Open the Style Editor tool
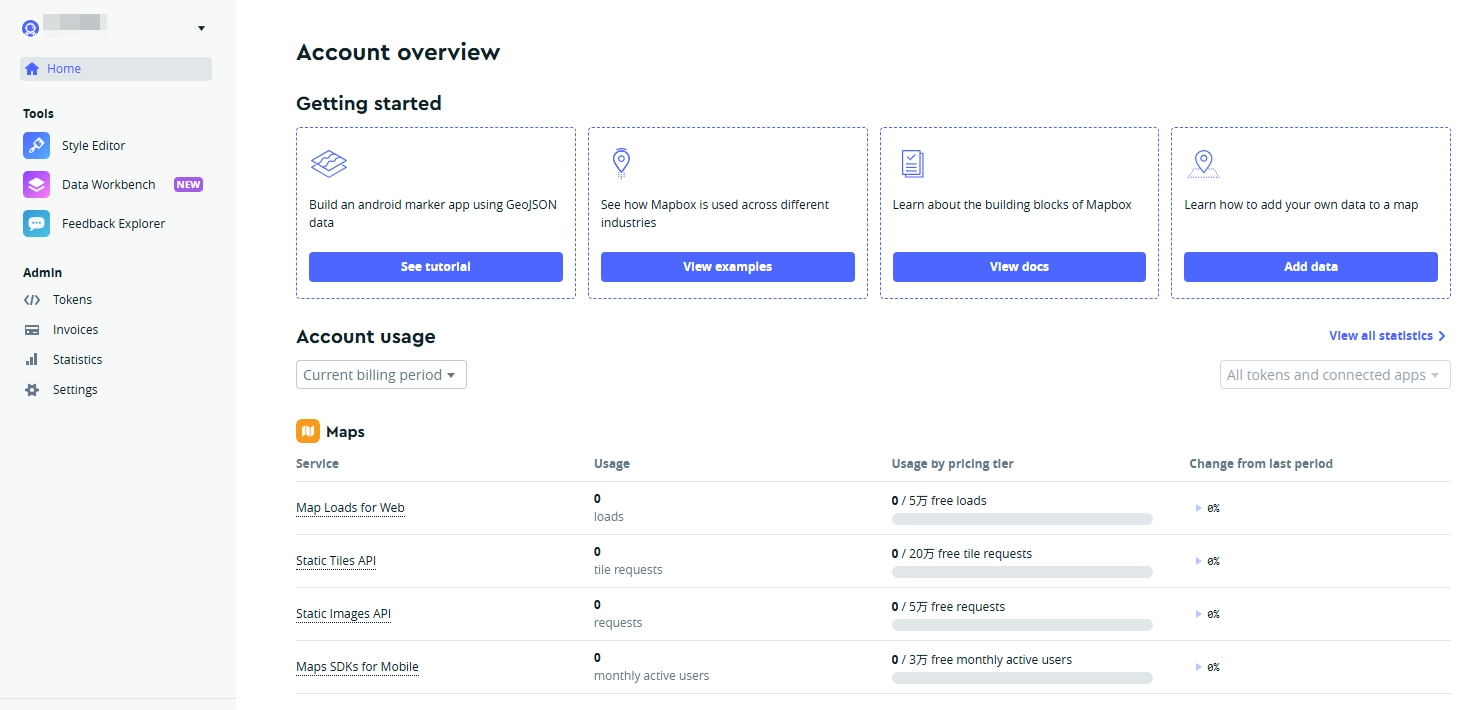The image size is (1481, 710). (x=93, y=146)
